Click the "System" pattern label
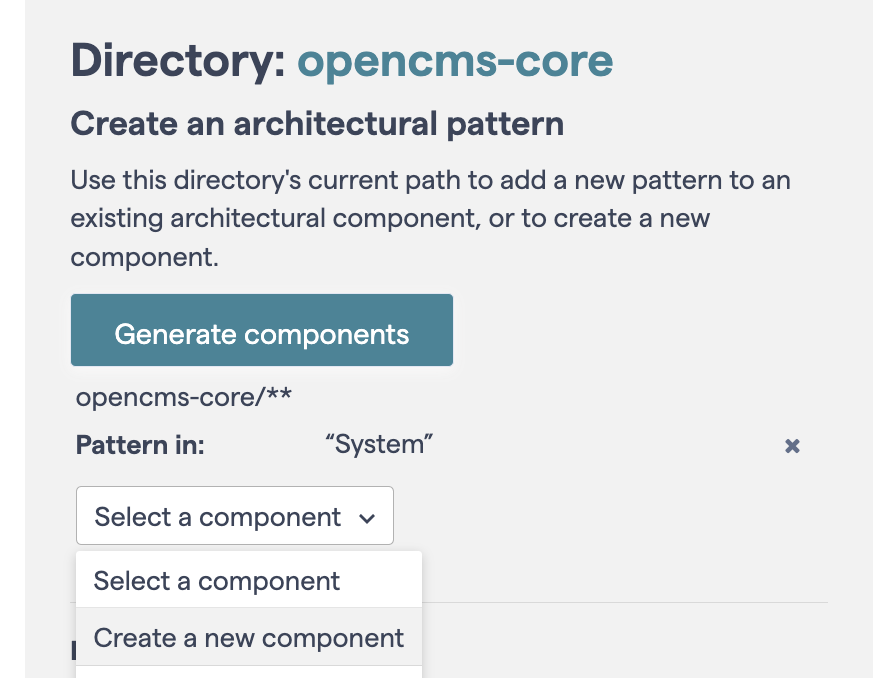 coord(379,443)
